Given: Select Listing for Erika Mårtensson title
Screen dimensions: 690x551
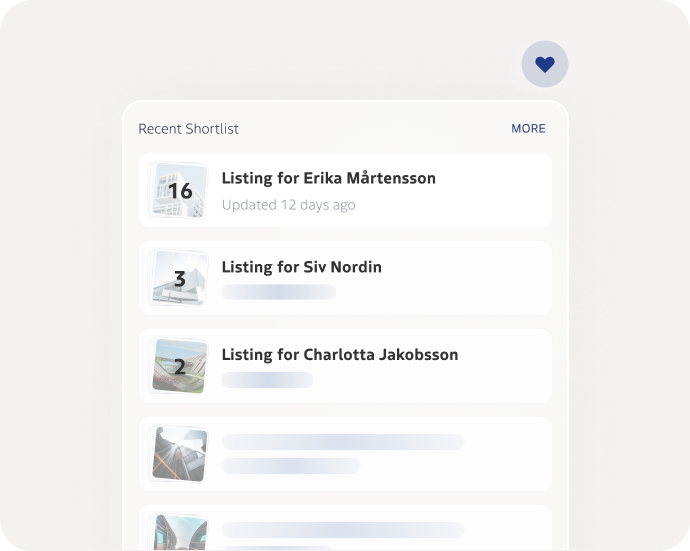Looking at the screenshot, I should tap(328, 179).
